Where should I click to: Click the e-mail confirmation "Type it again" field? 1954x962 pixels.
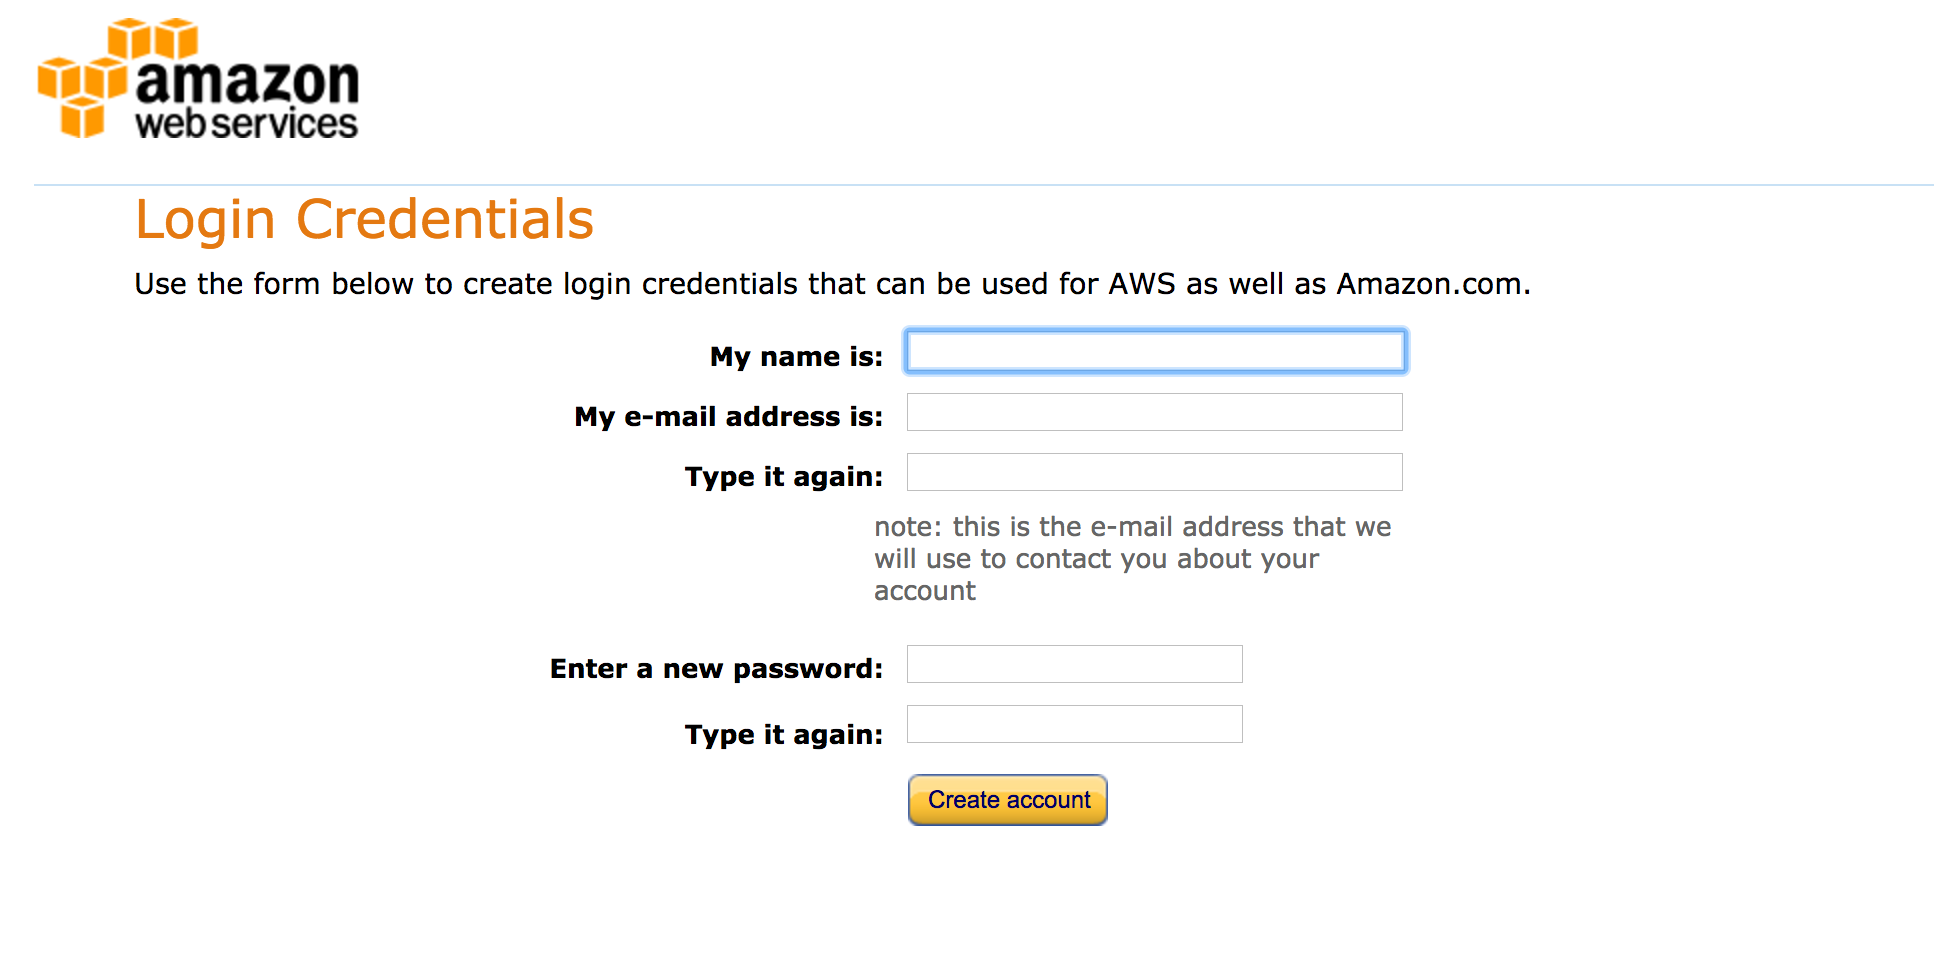point(1155,472)
